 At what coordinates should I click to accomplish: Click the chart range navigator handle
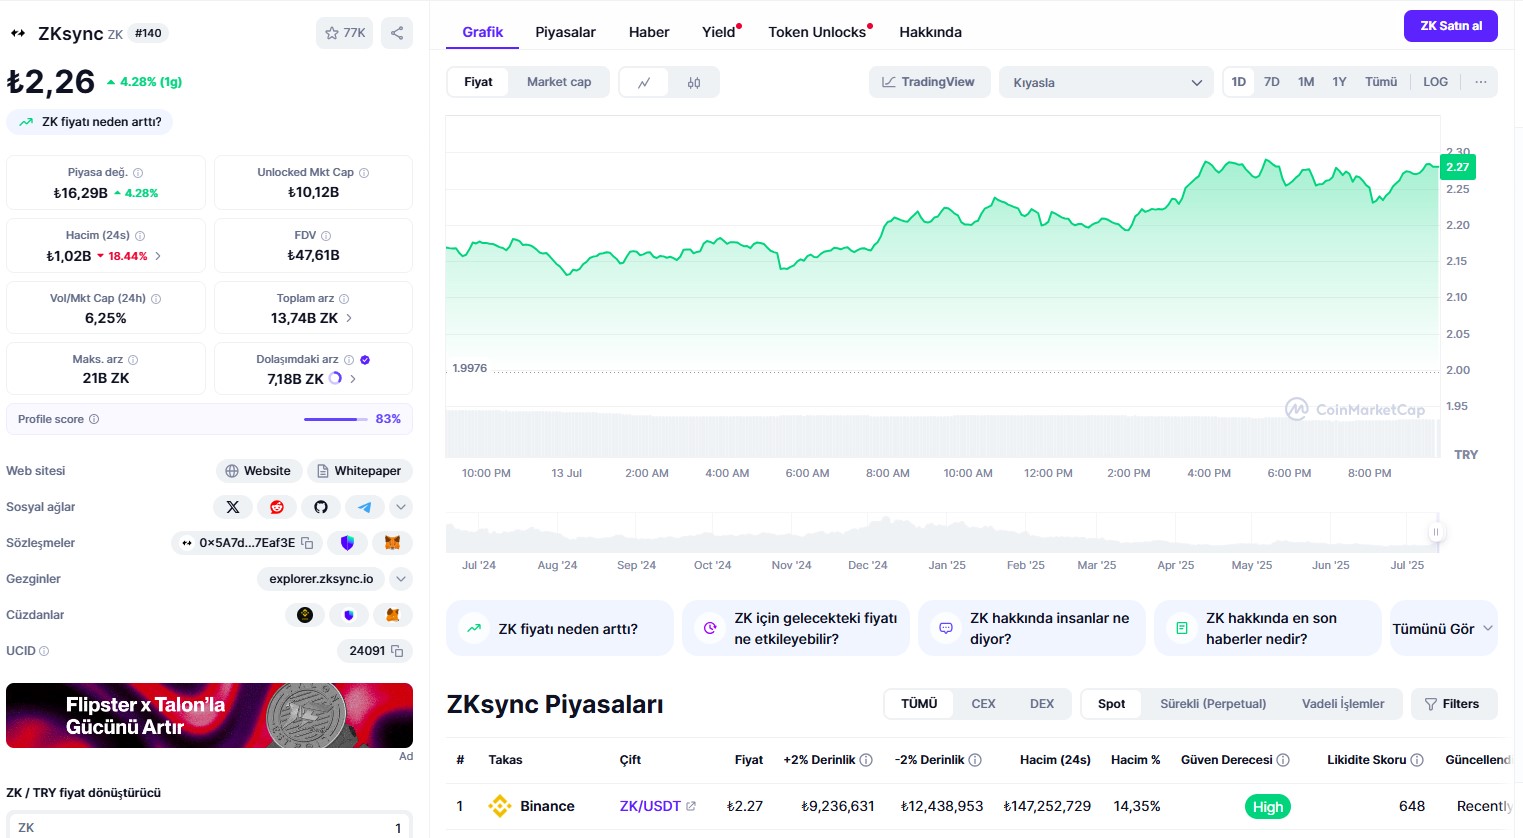[x=1436, y=532]
